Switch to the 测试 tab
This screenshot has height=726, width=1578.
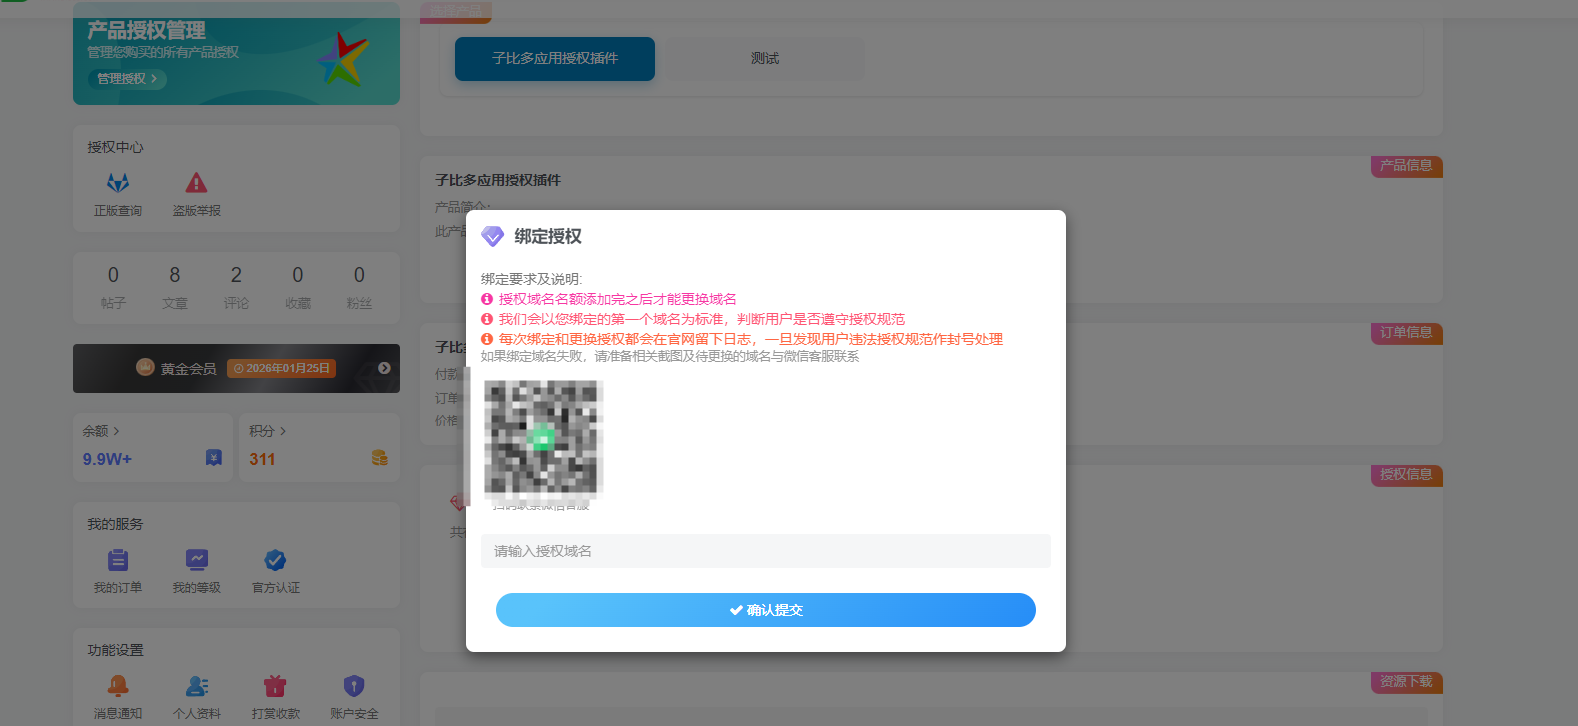765,59
